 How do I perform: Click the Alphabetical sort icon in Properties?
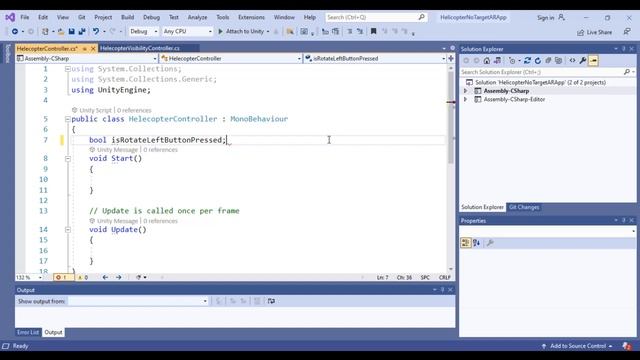tap(476, 243)
